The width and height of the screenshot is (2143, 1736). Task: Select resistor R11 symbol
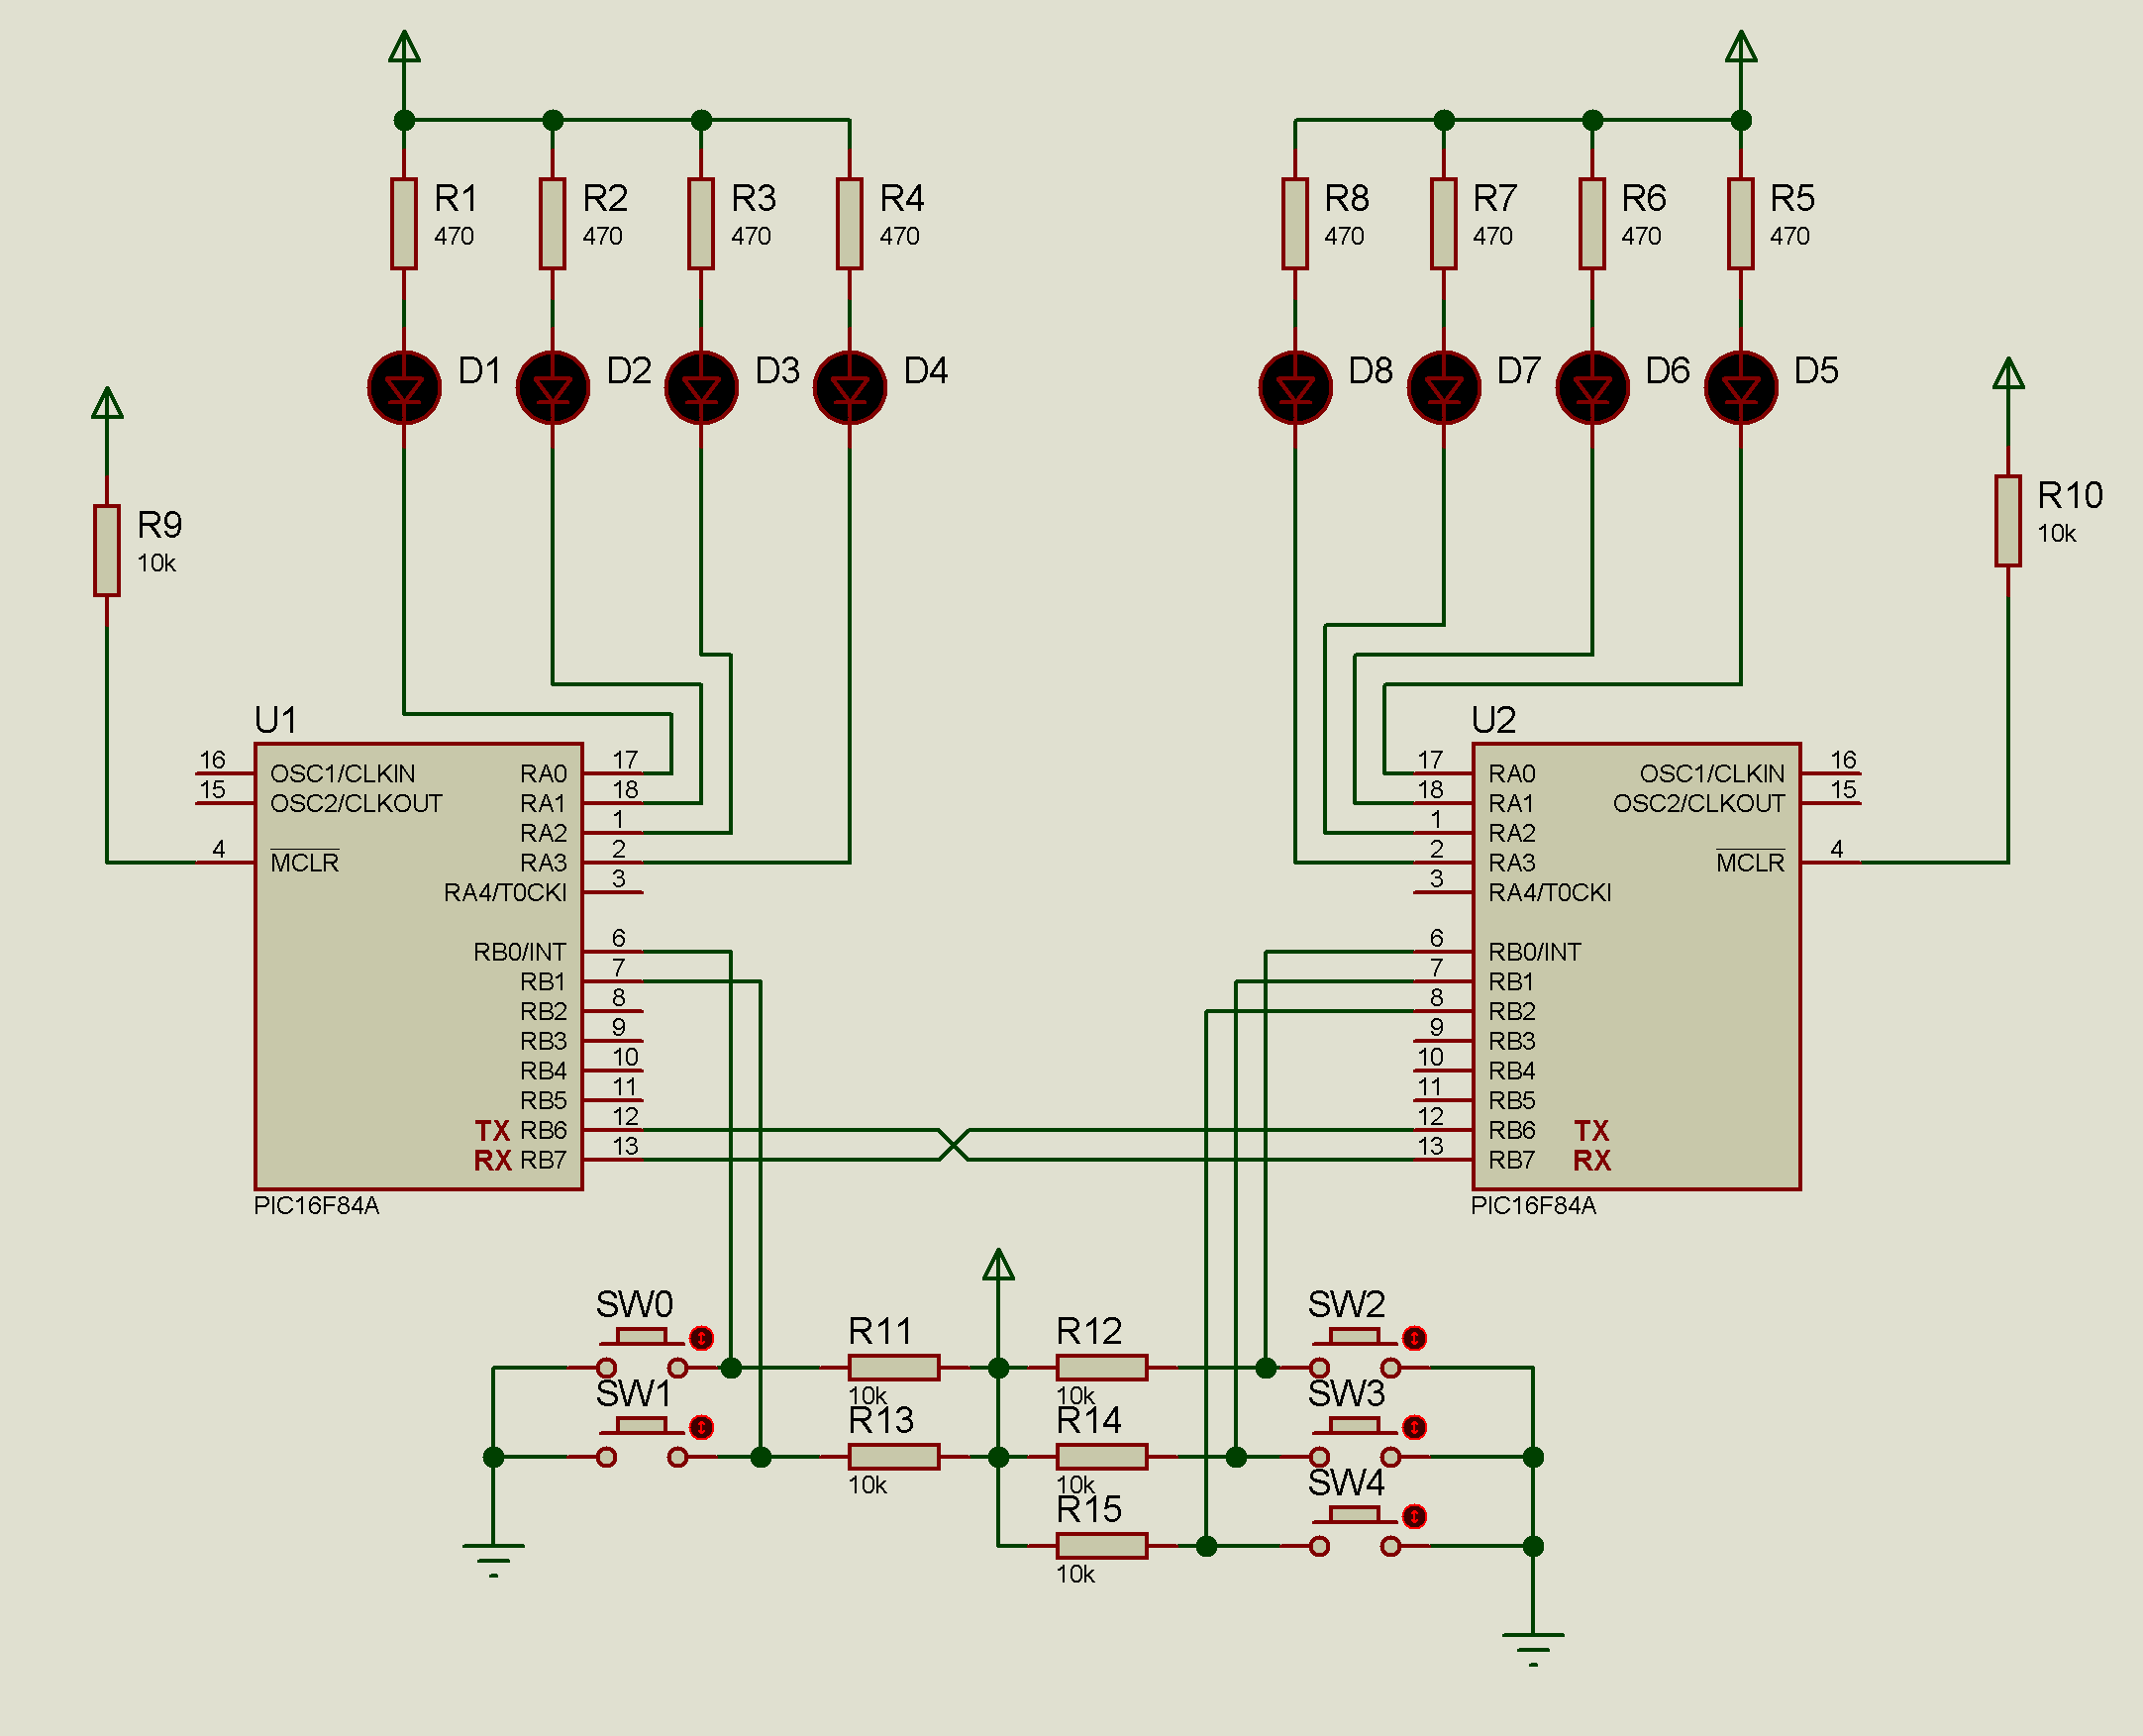tap(894, 1367)
